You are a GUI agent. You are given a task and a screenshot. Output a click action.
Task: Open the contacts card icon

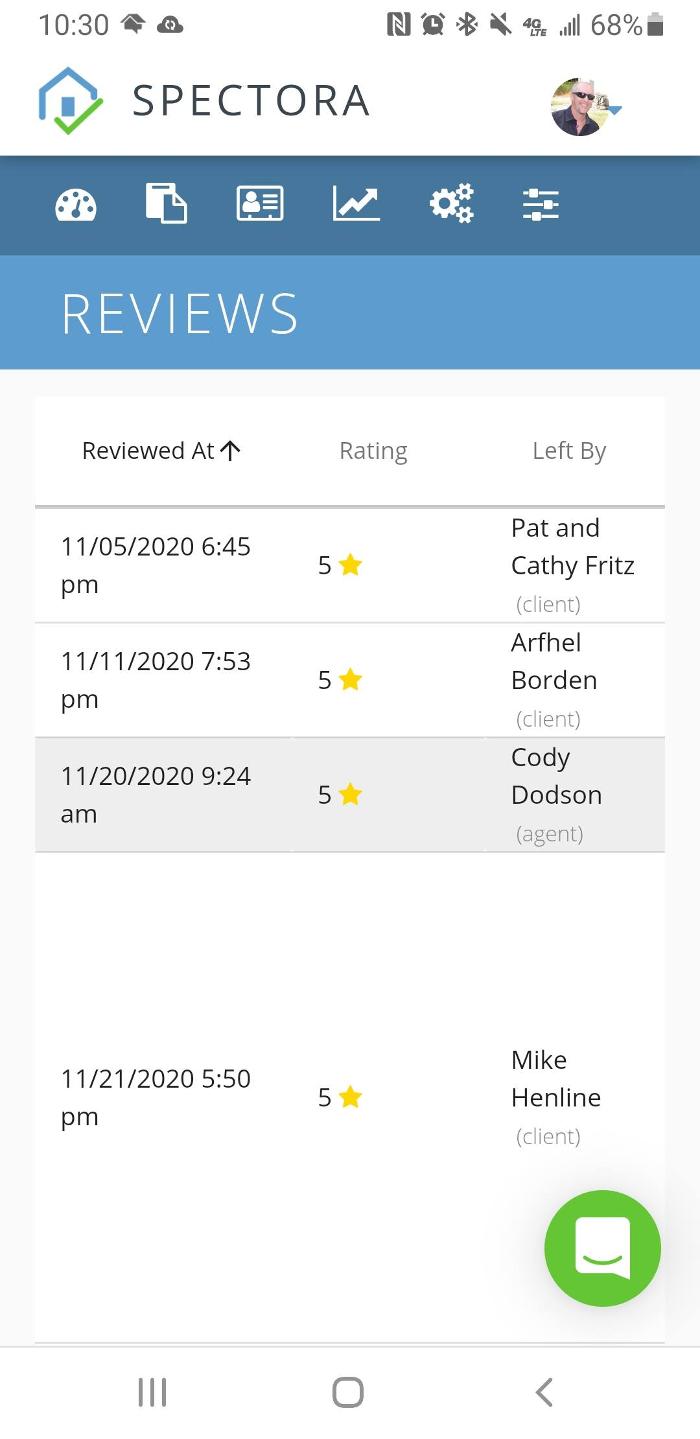pos(260,204)
